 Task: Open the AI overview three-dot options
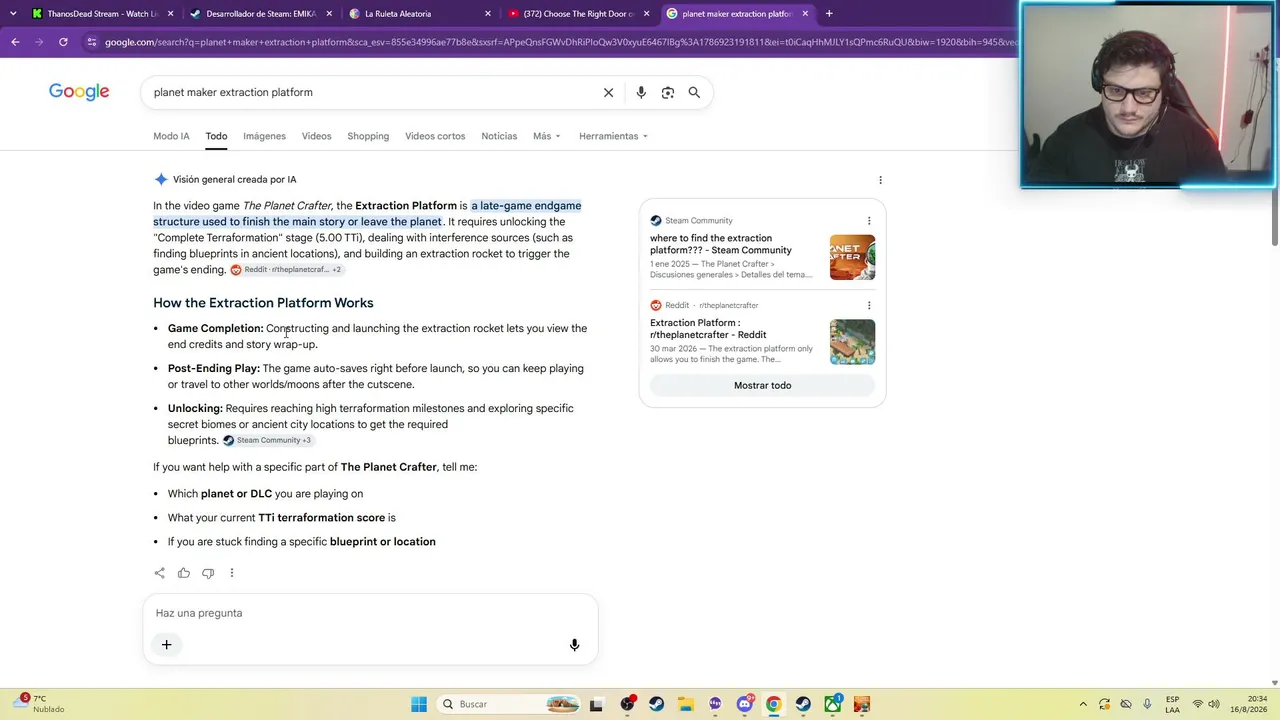click(x=880, y=180)
